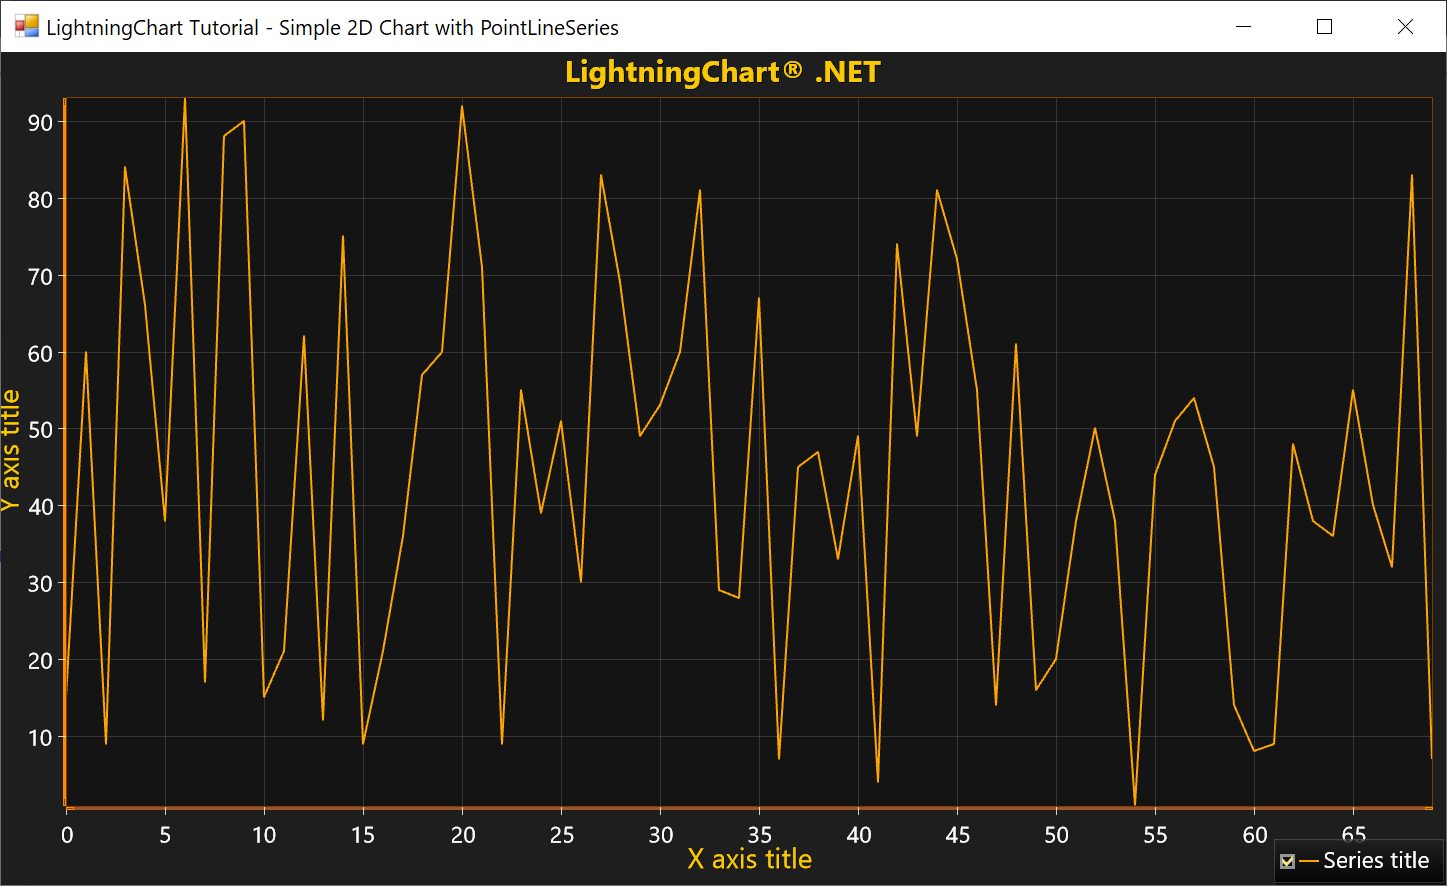Click the X axis label 45
Image resolution: width=1447 pixels, height=886 pixels.
[x=958, y=835]
